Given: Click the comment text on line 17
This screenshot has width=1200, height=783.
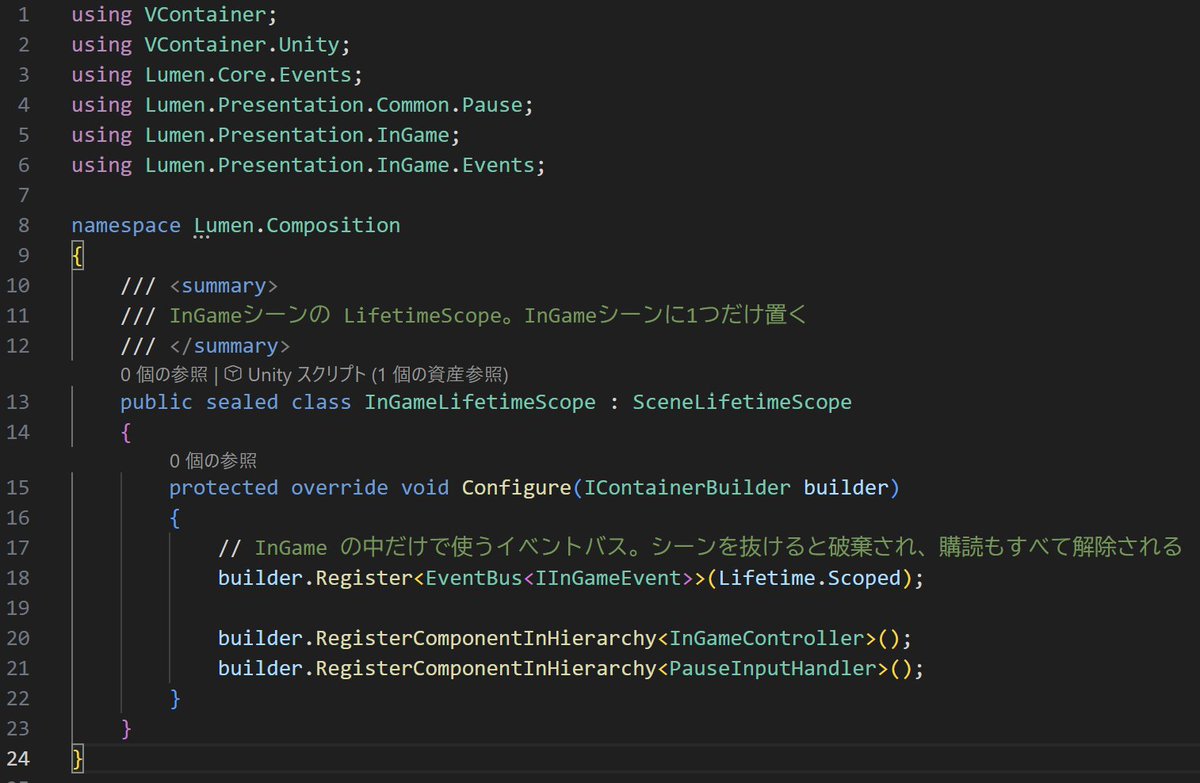Looking at the screenshot, I should pyautogui.click(x=700, y=547).
